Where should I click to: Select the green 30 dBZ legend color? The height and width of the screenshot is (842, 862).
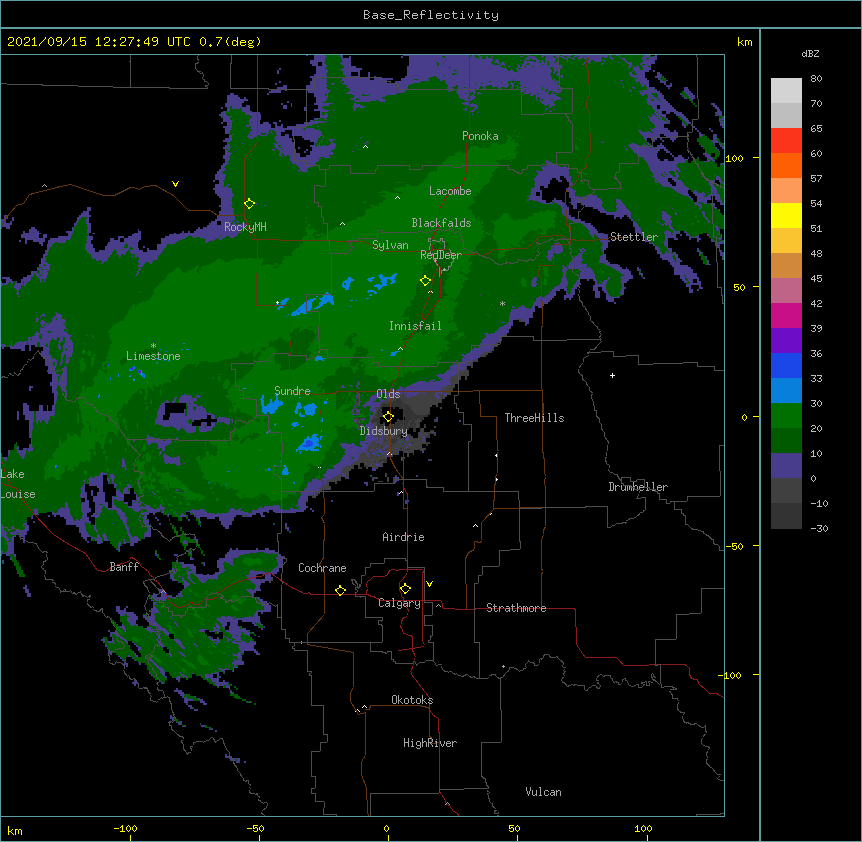[x=786, y=416]
